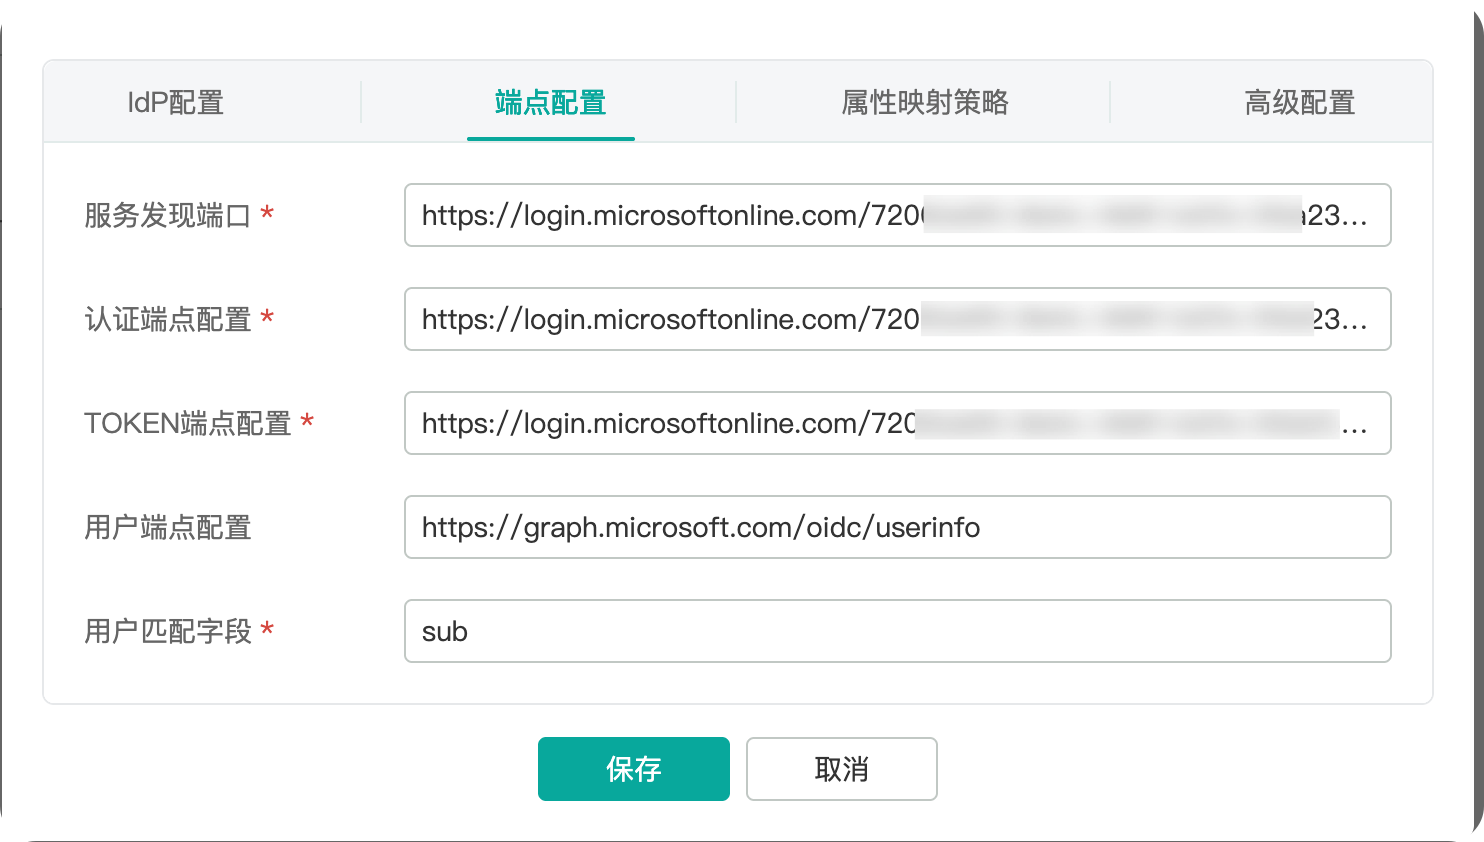This screenshot has width=1484, height=842.
Task: Click the 保存 button to save settings
Action: coord(633,768)
